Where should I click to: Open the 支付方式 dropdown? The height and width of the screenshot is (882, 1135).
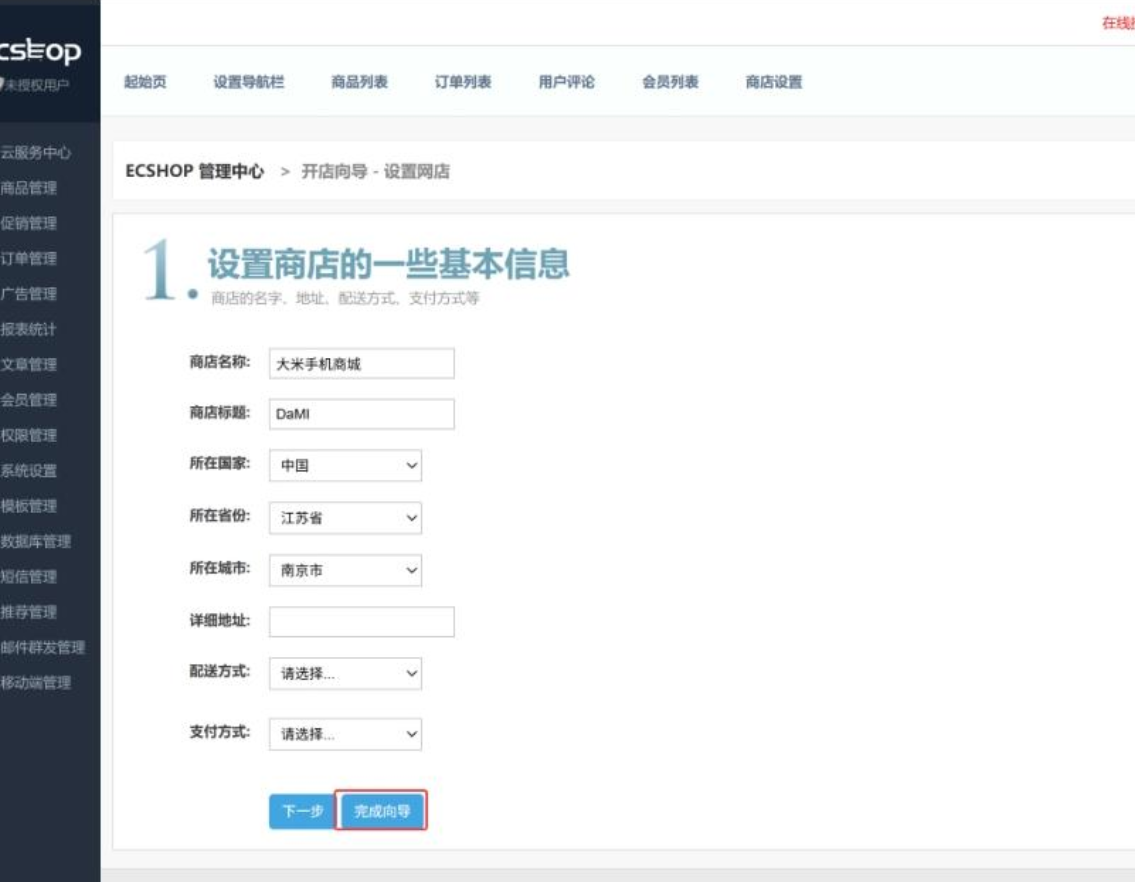pyautogui.click(x=345, y=734)
